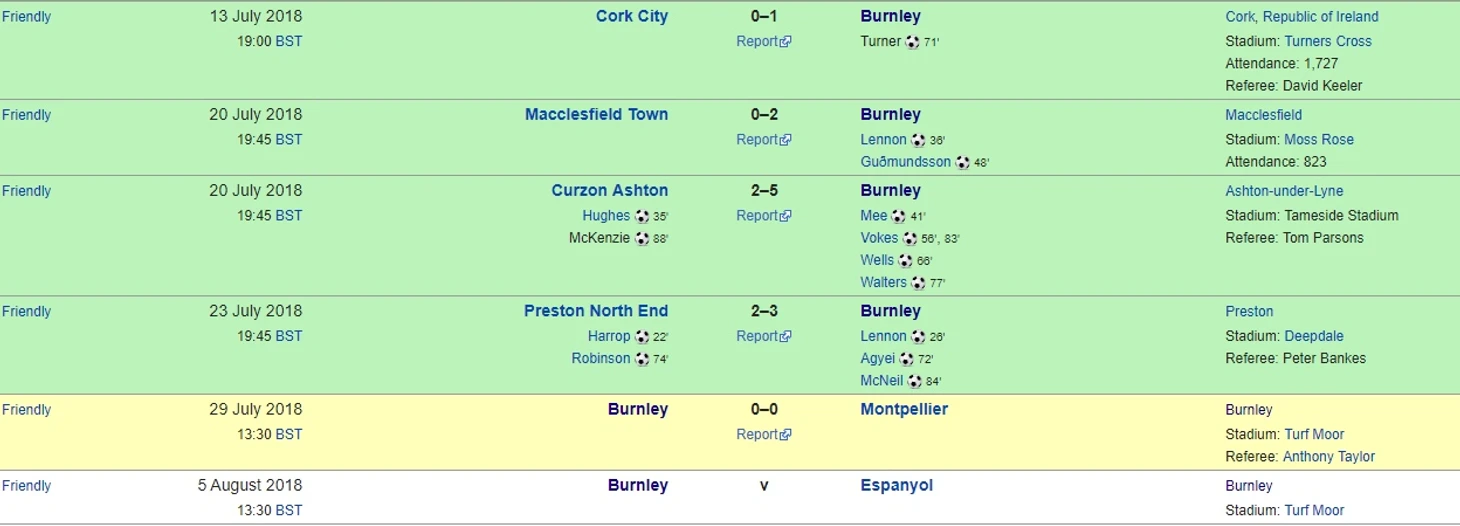Click Friendly link for 13 July match
1460x526 pixels.
point(26,17)
